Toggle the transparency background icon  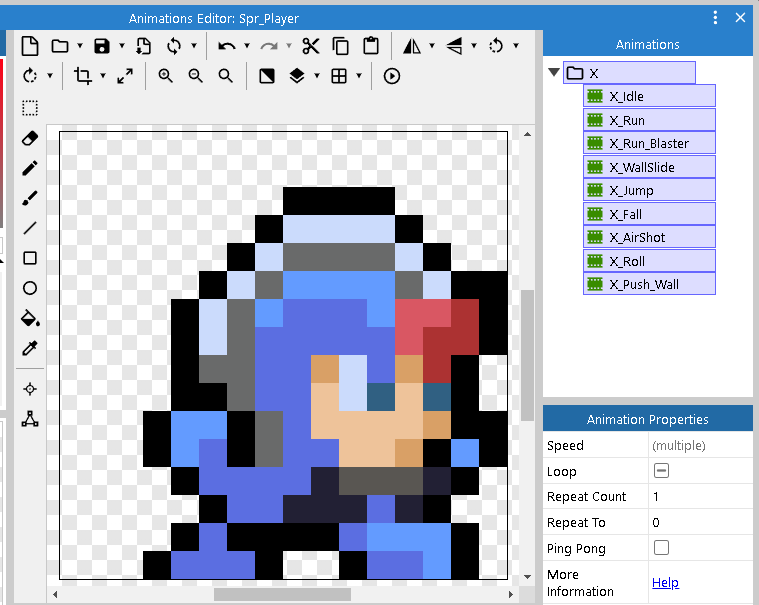[267, 76]
